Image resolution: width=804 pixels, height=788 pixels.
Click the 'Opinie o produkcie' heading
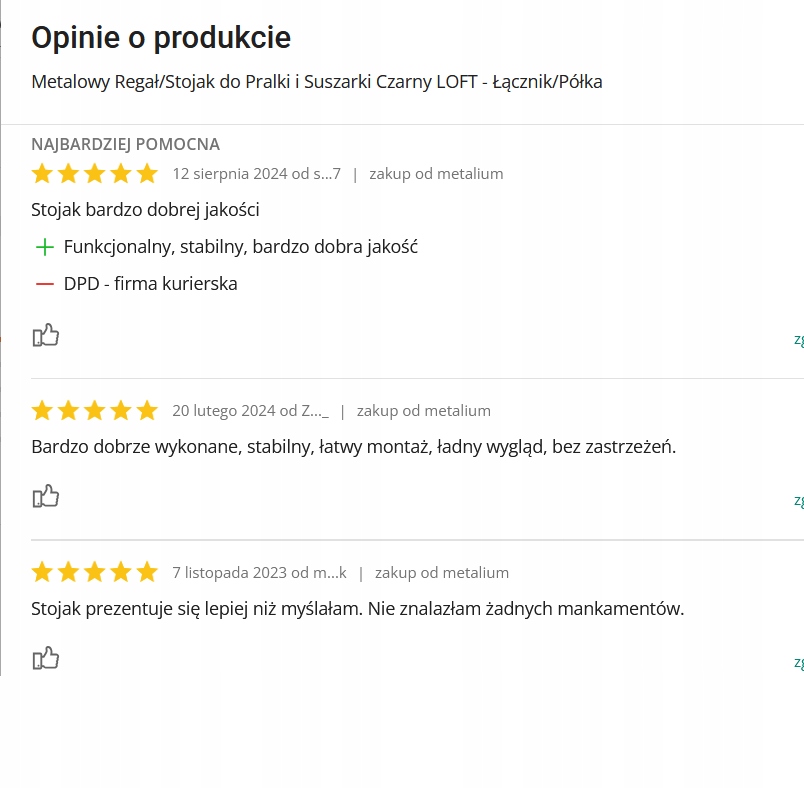[161, 38]
